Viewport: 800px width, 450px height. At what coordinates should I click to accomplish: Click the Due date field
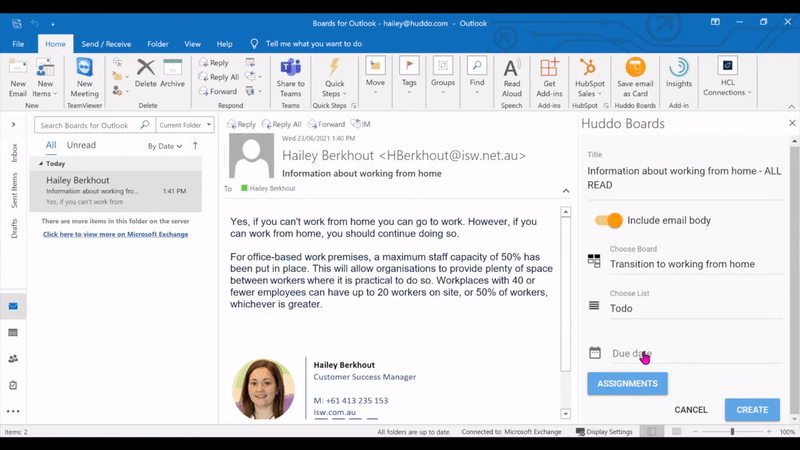coord(696,353)
